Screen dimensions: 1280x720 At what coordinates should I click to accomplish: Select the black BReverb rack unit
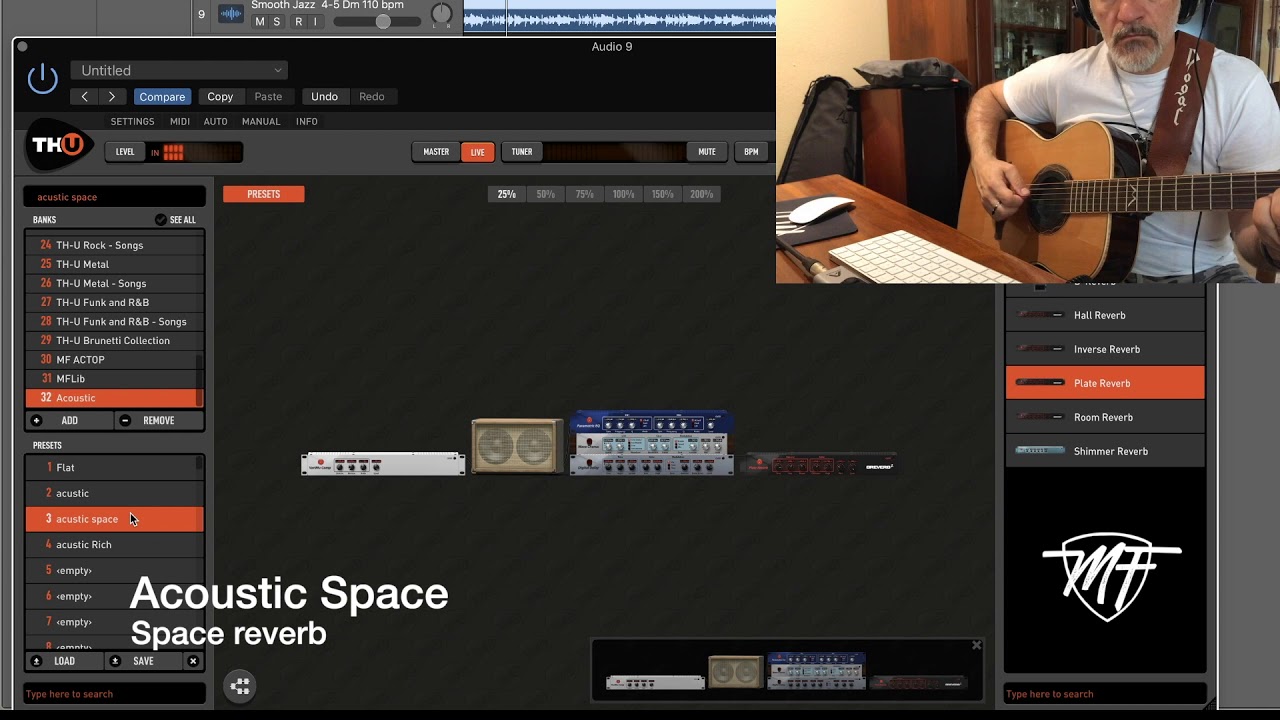click(x=817, y=465)
